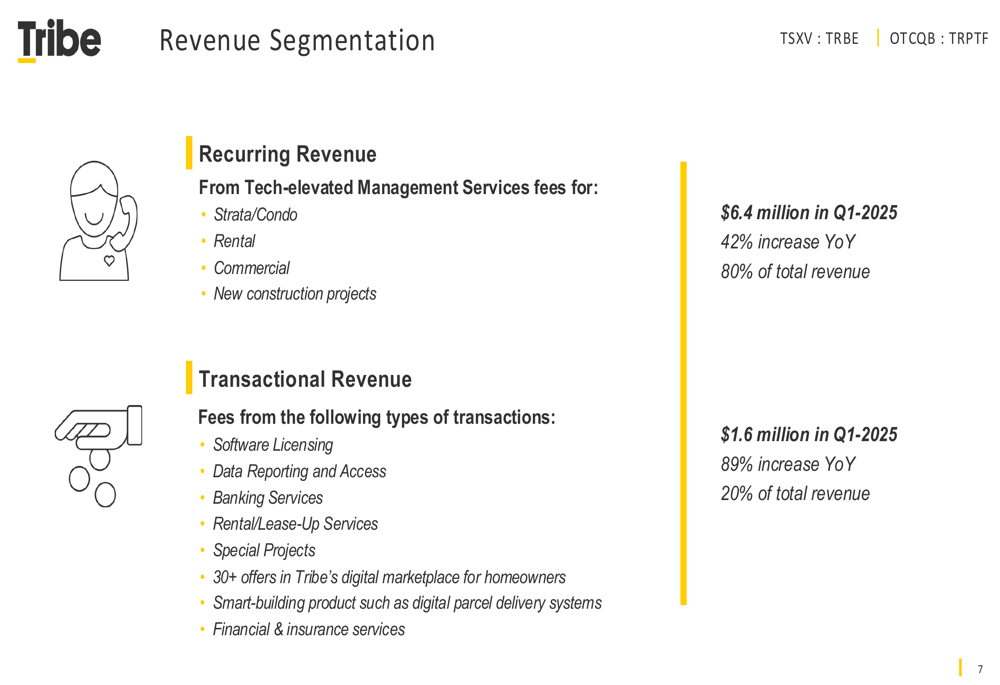The width and height of the screenshot is (1000, 685).
Task: Click the '20% of total revenue' text
Action: [x=795, y=494]
